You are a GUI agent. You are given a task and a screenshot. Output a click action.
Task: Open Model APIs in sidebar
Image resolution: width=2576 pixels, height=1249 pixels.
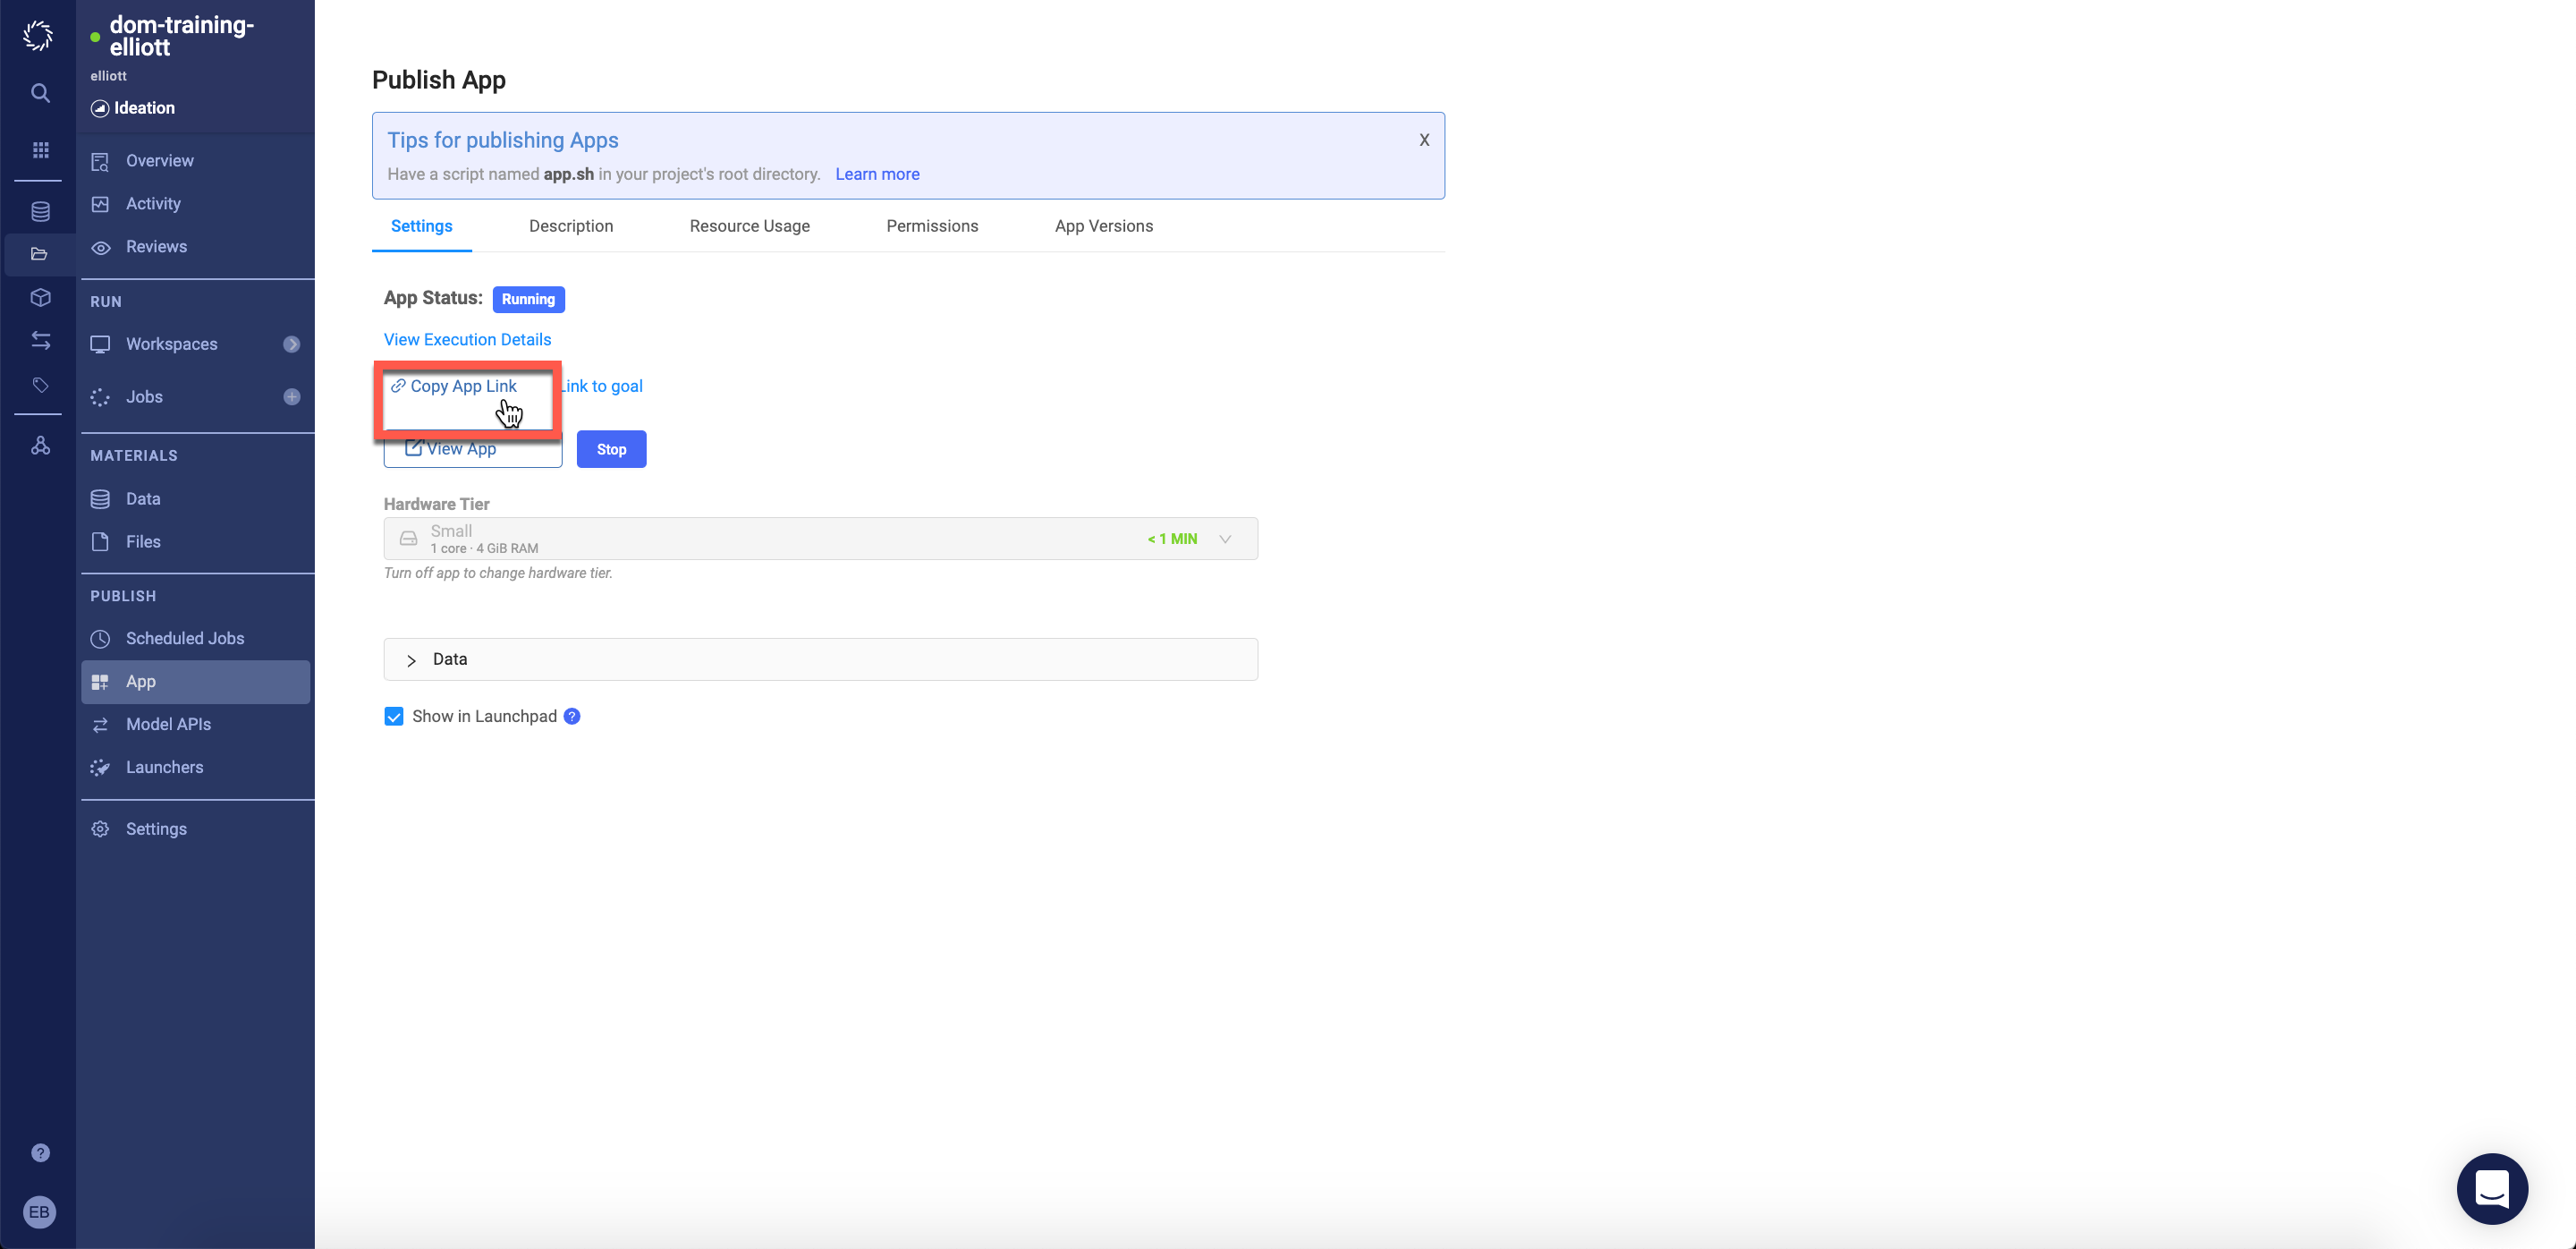tap(168, 724)
